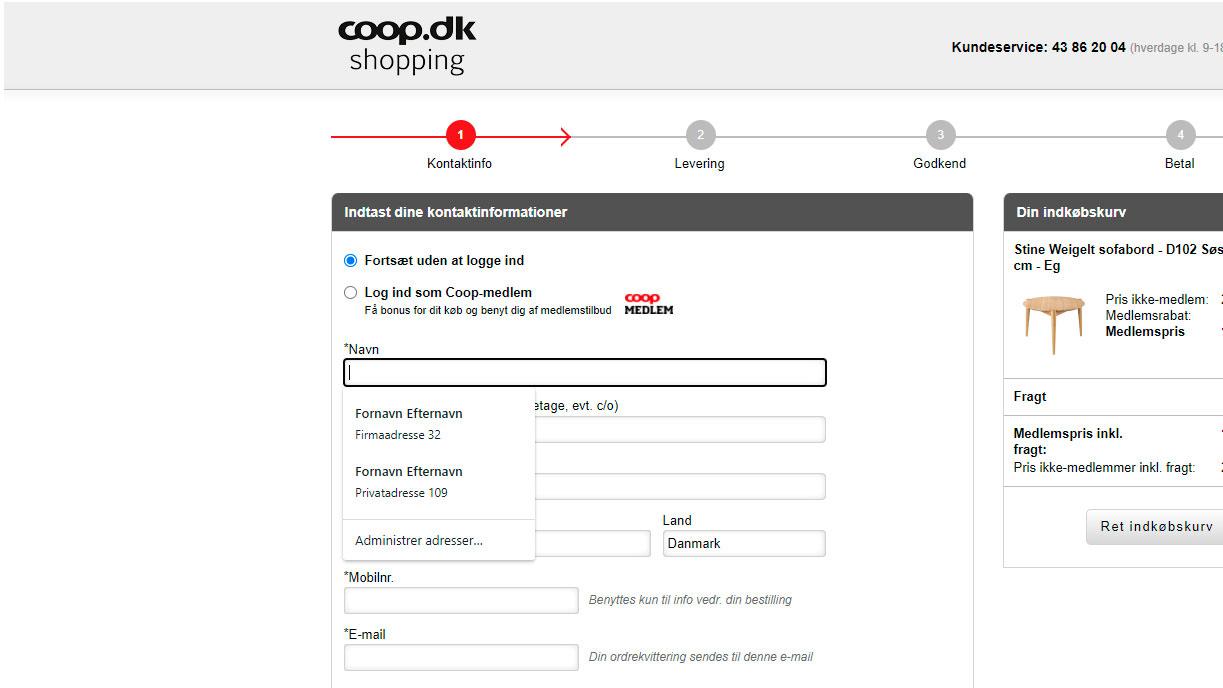Open 'Administrer adresser...' in autofill popup
Image resolution: width=1223 pixels, height=688 pixels.
click(x=438, y=541)
